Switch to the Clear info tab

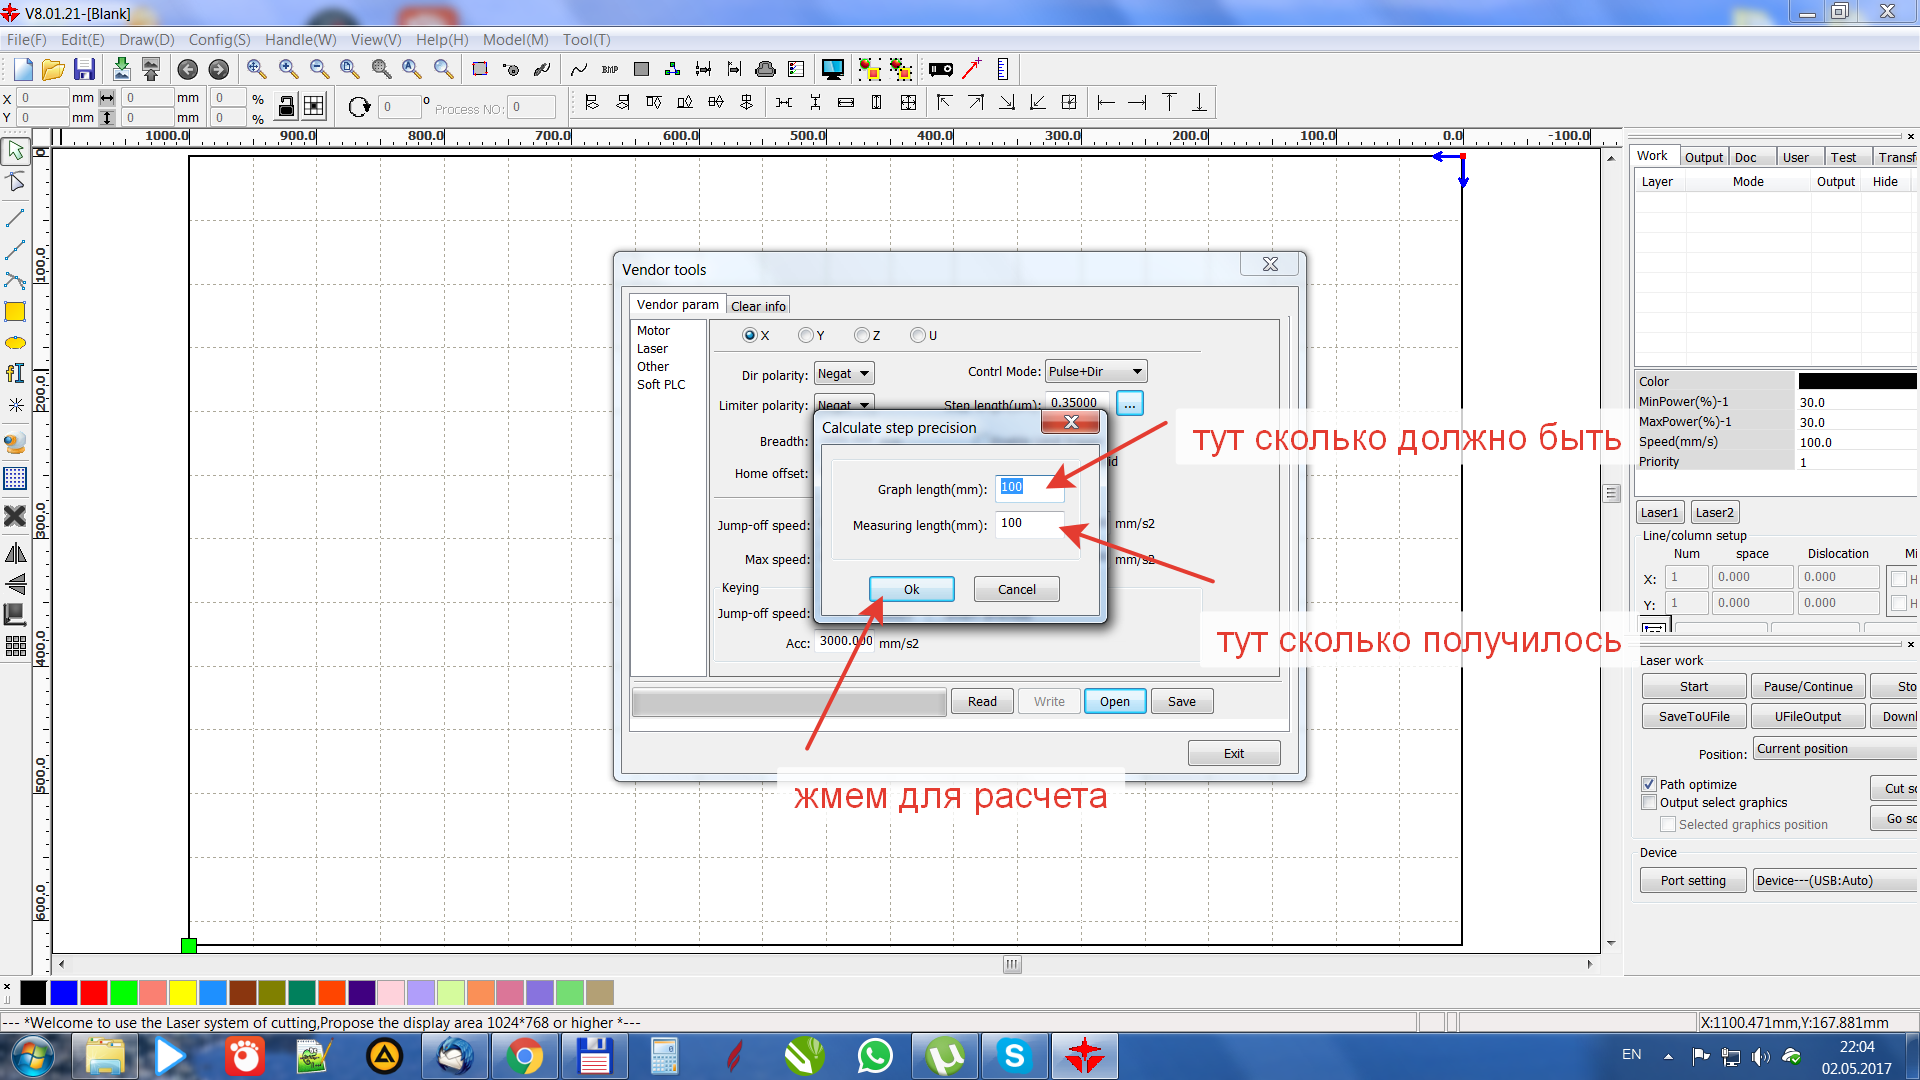coord(758,306)
